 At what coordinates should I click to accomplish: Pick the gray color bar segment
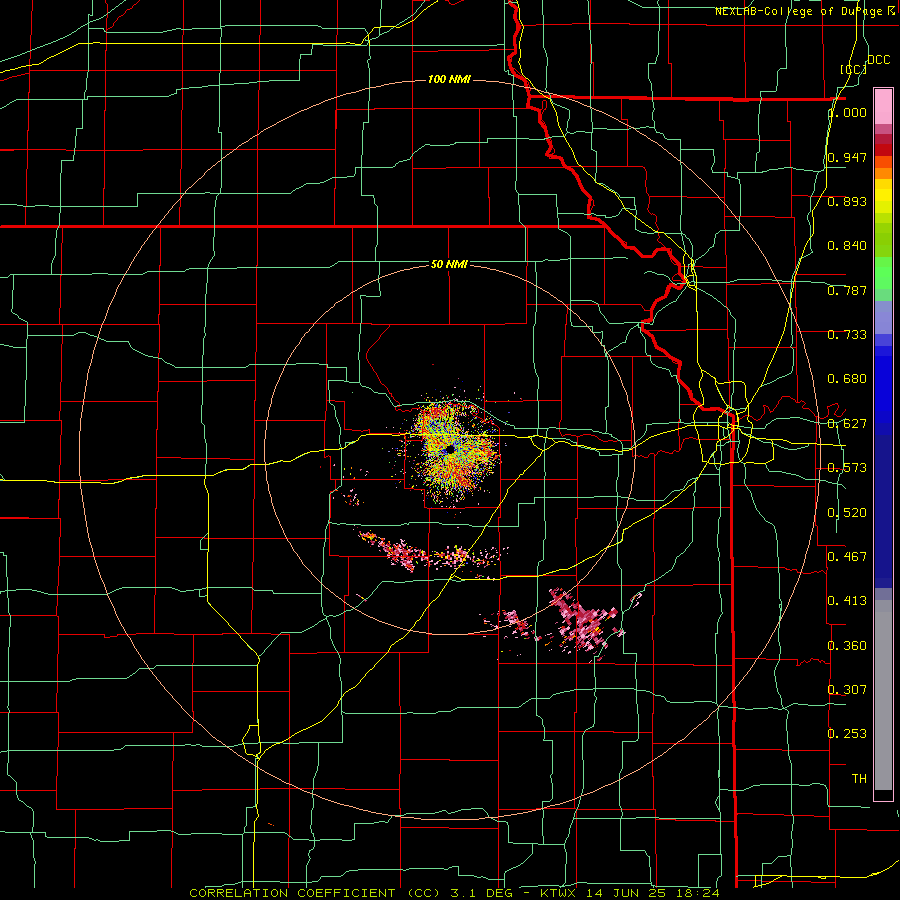point(883,695)
